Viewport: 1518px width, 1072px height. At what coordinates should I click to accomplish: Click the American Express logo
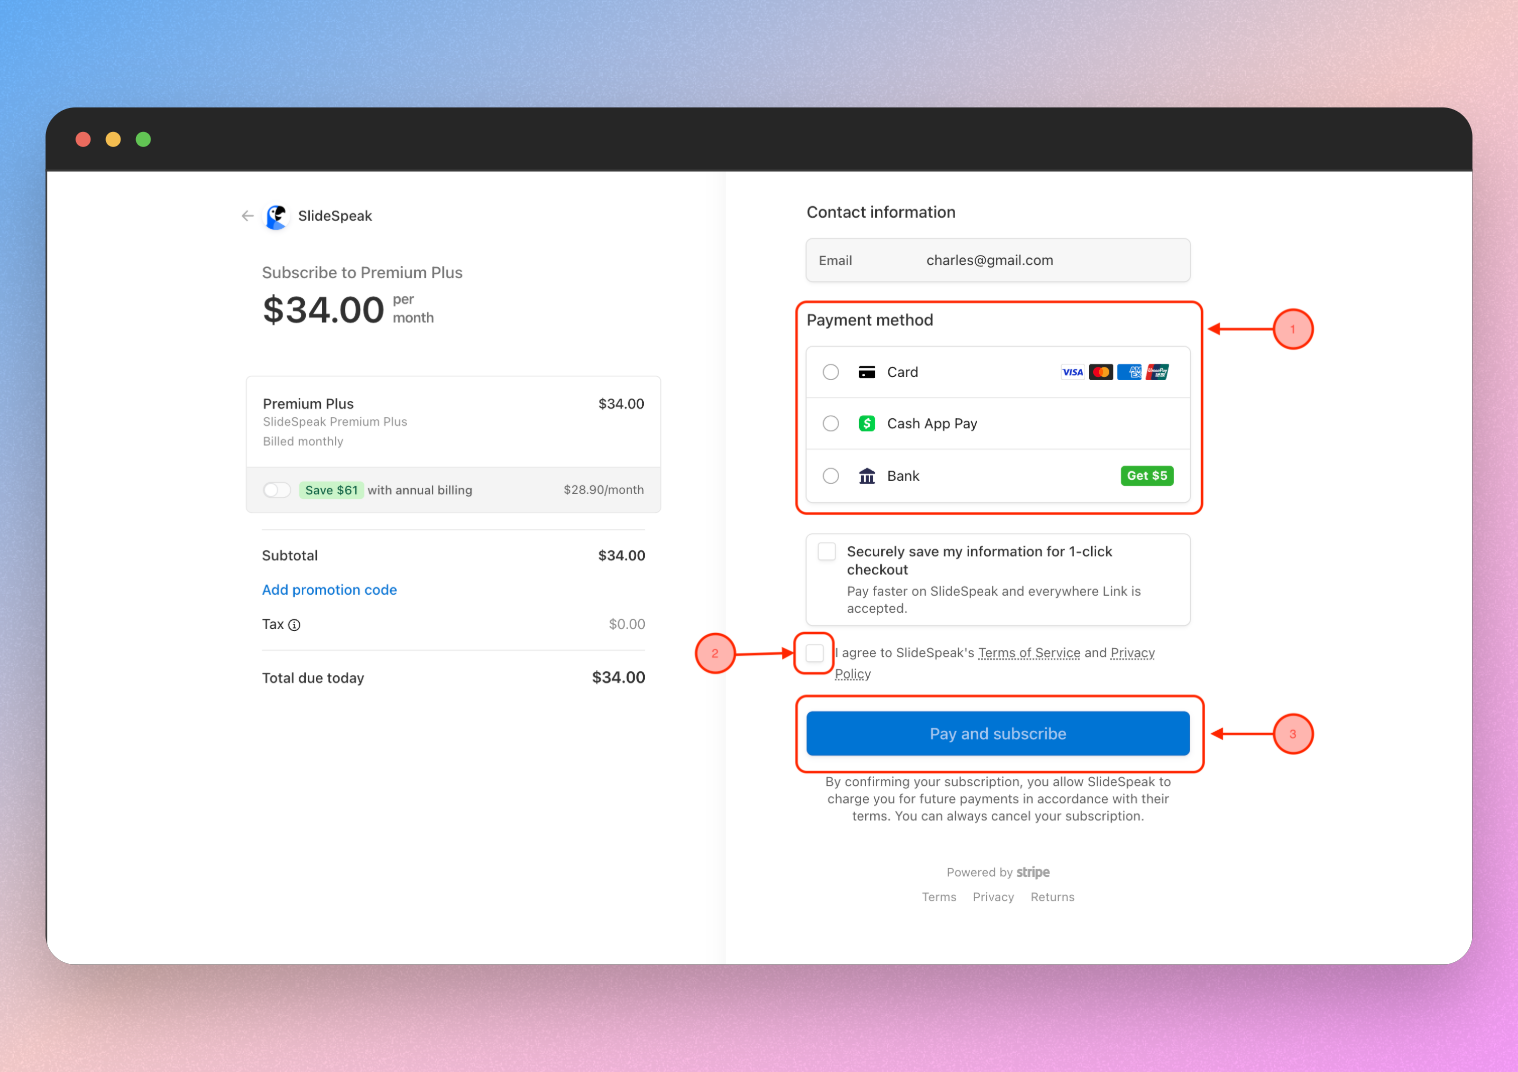tap(1129, 372)
